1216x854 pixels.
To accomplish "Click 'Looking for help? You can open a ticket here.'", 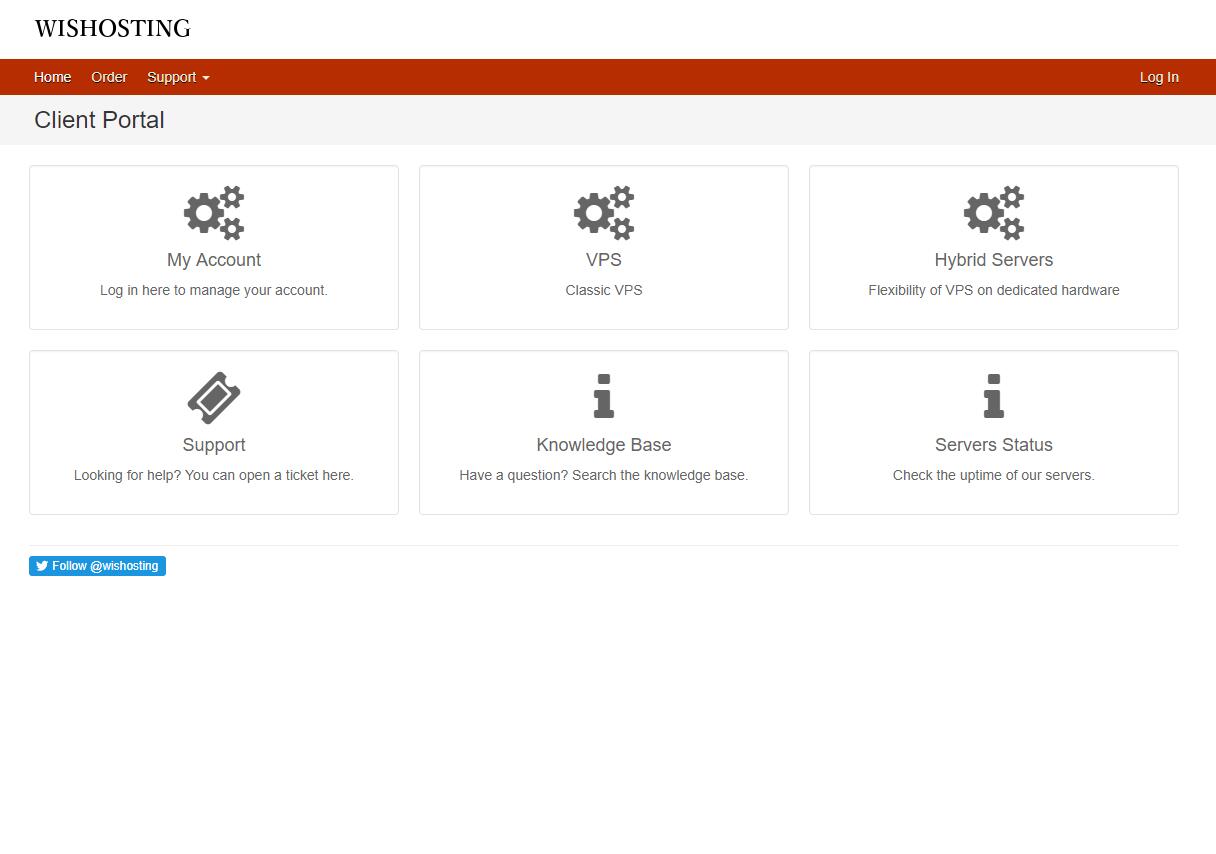I will [214, 475].
